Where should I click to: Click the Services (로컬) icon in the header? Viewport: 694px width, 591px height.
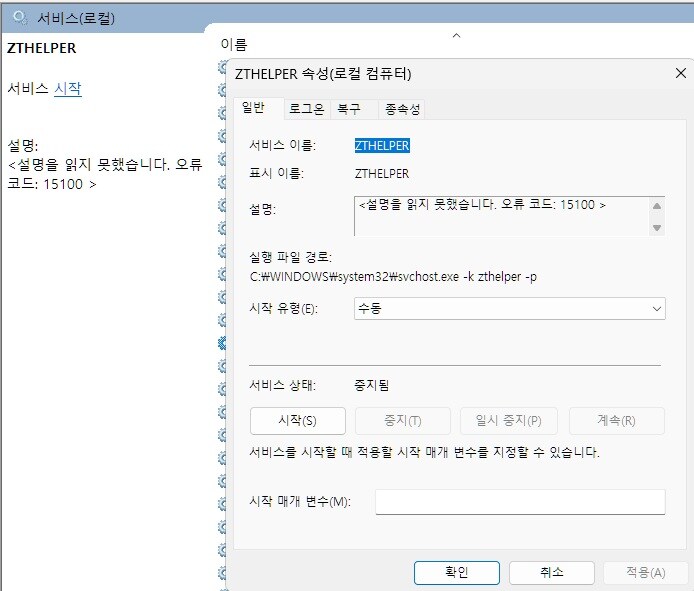click(x=19, y=18)
